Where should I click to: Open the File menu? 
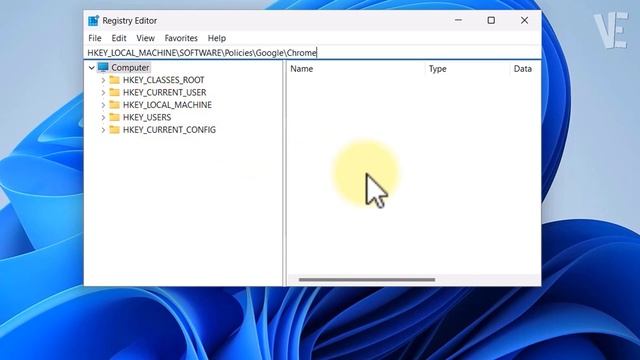tap(95, 38)
